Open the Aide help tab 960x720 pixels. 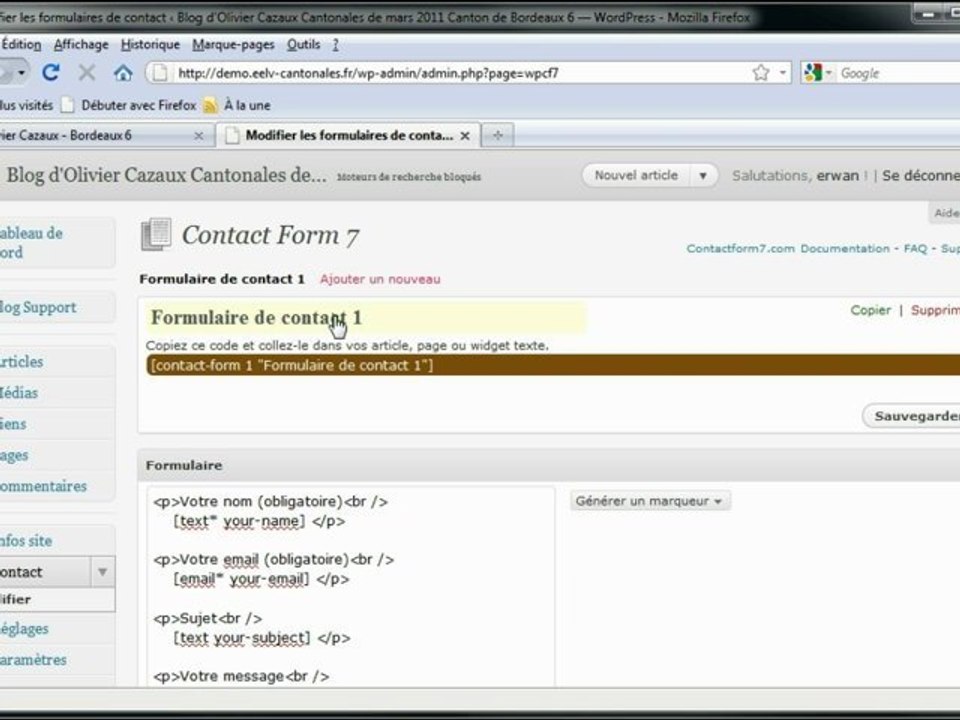[945, 213]
